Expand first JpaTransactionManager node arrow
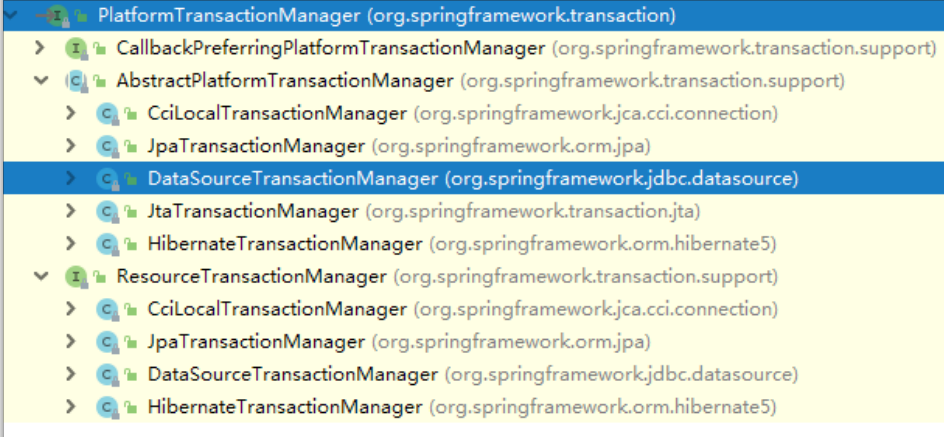Viewport: 944px width, 437px height. tap(70, 146)
